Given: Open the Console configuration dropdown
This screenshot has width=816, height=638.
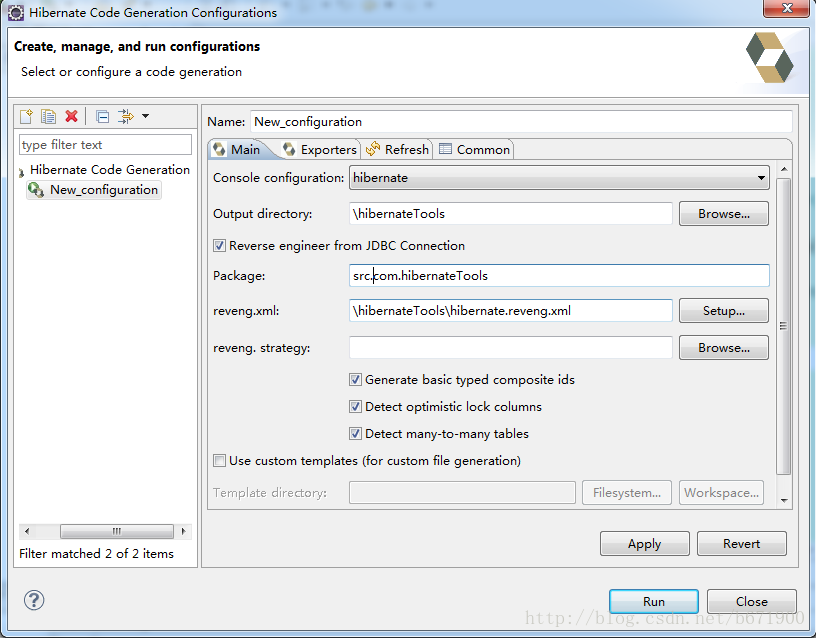Looking at the screenshot, I should point(559,178).
